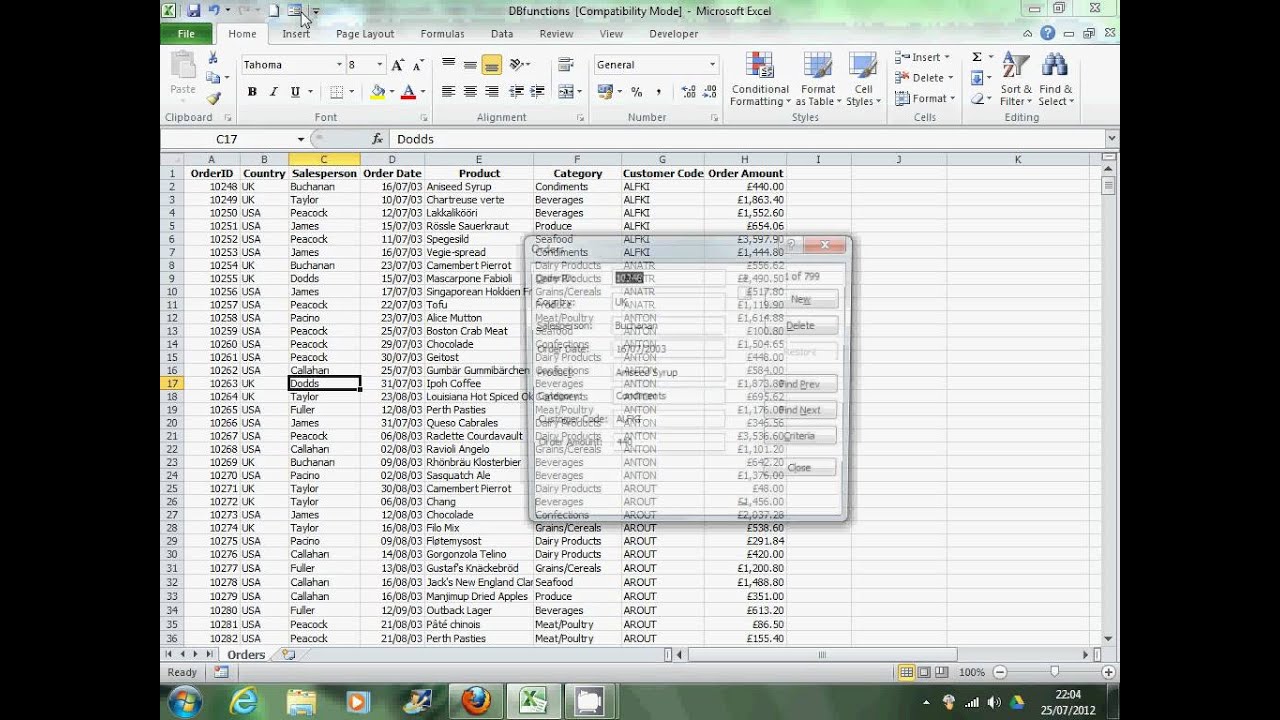1280x720 pixels.
Task: Apply accounting number format
Action: point(604,92)
